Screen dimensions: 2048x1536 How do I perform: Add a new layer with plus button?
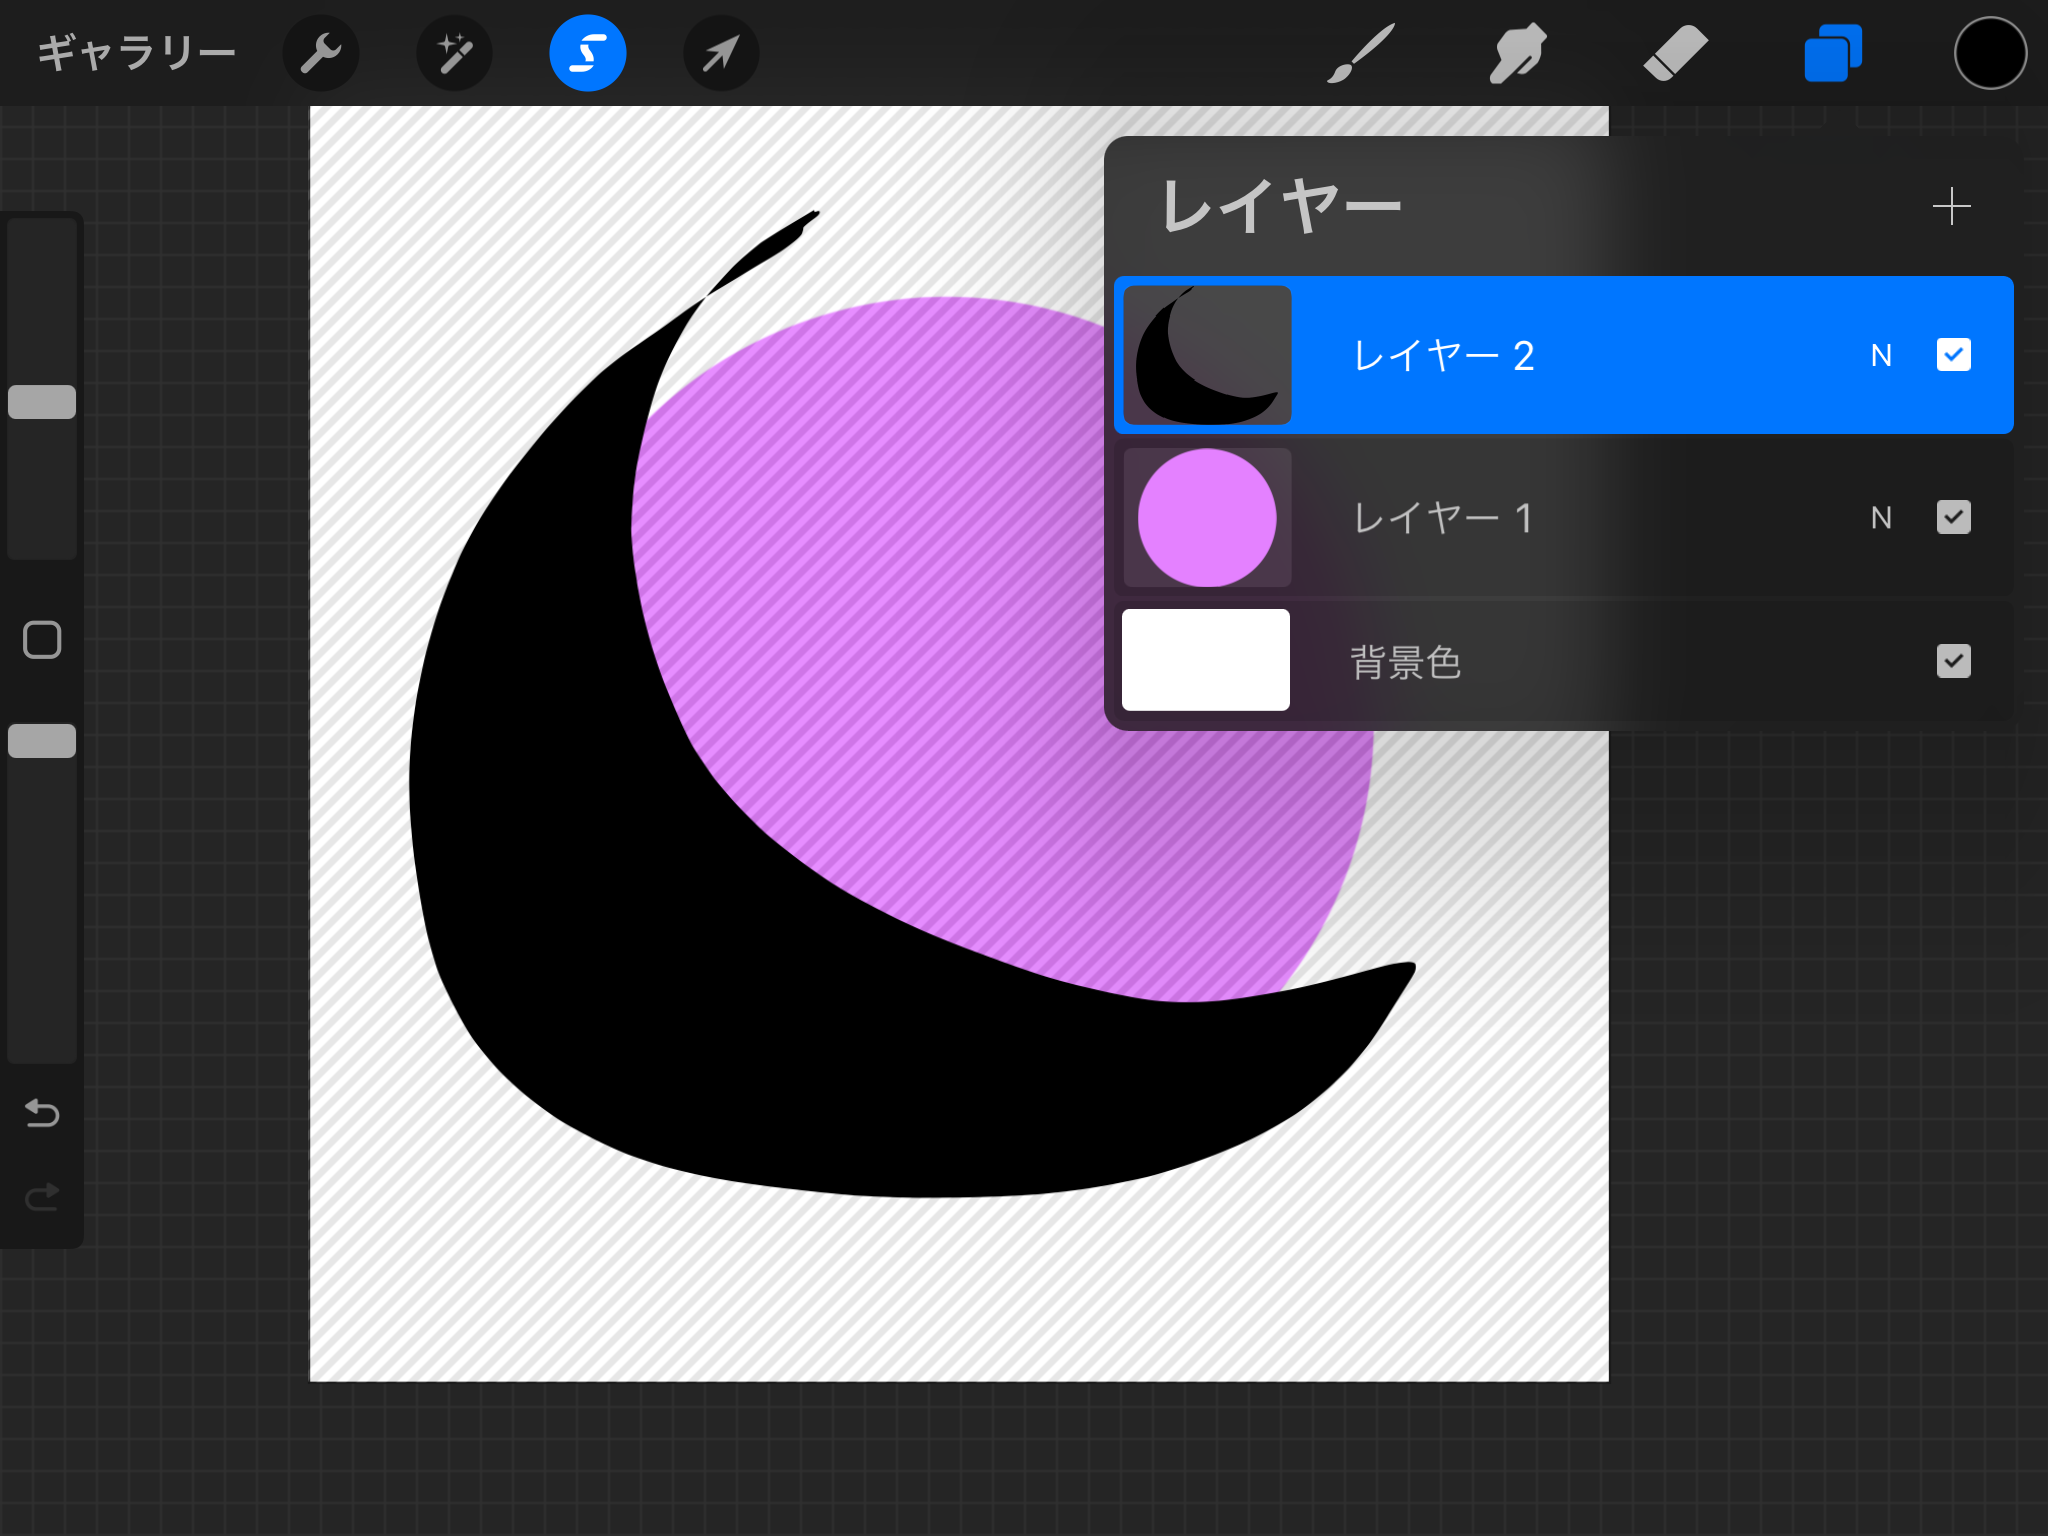click(x=1951, y=207)
